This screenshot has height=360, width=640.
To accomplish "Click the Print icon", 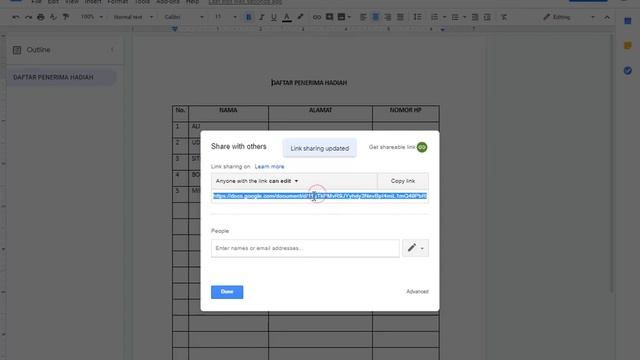I will click(x=41, y=17).
